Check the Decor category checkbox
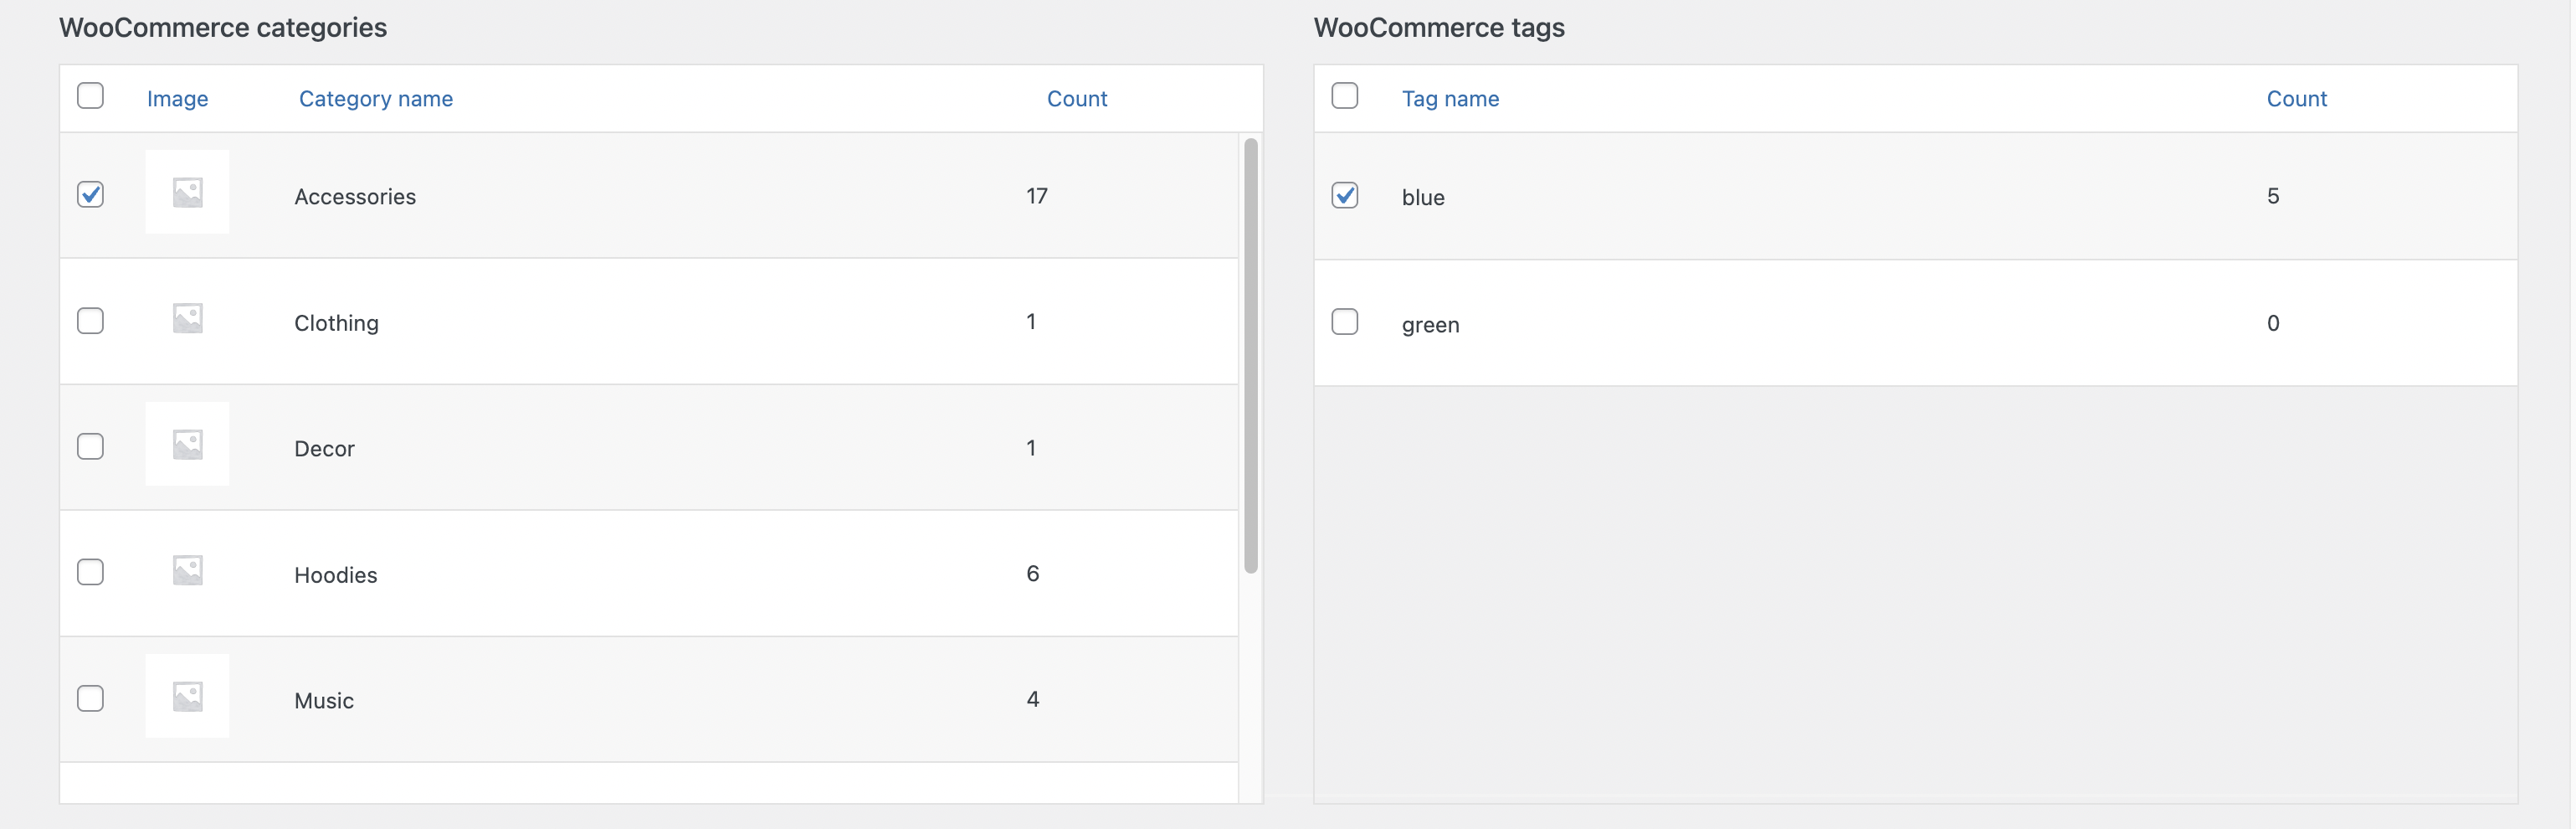 coord(90,446)
